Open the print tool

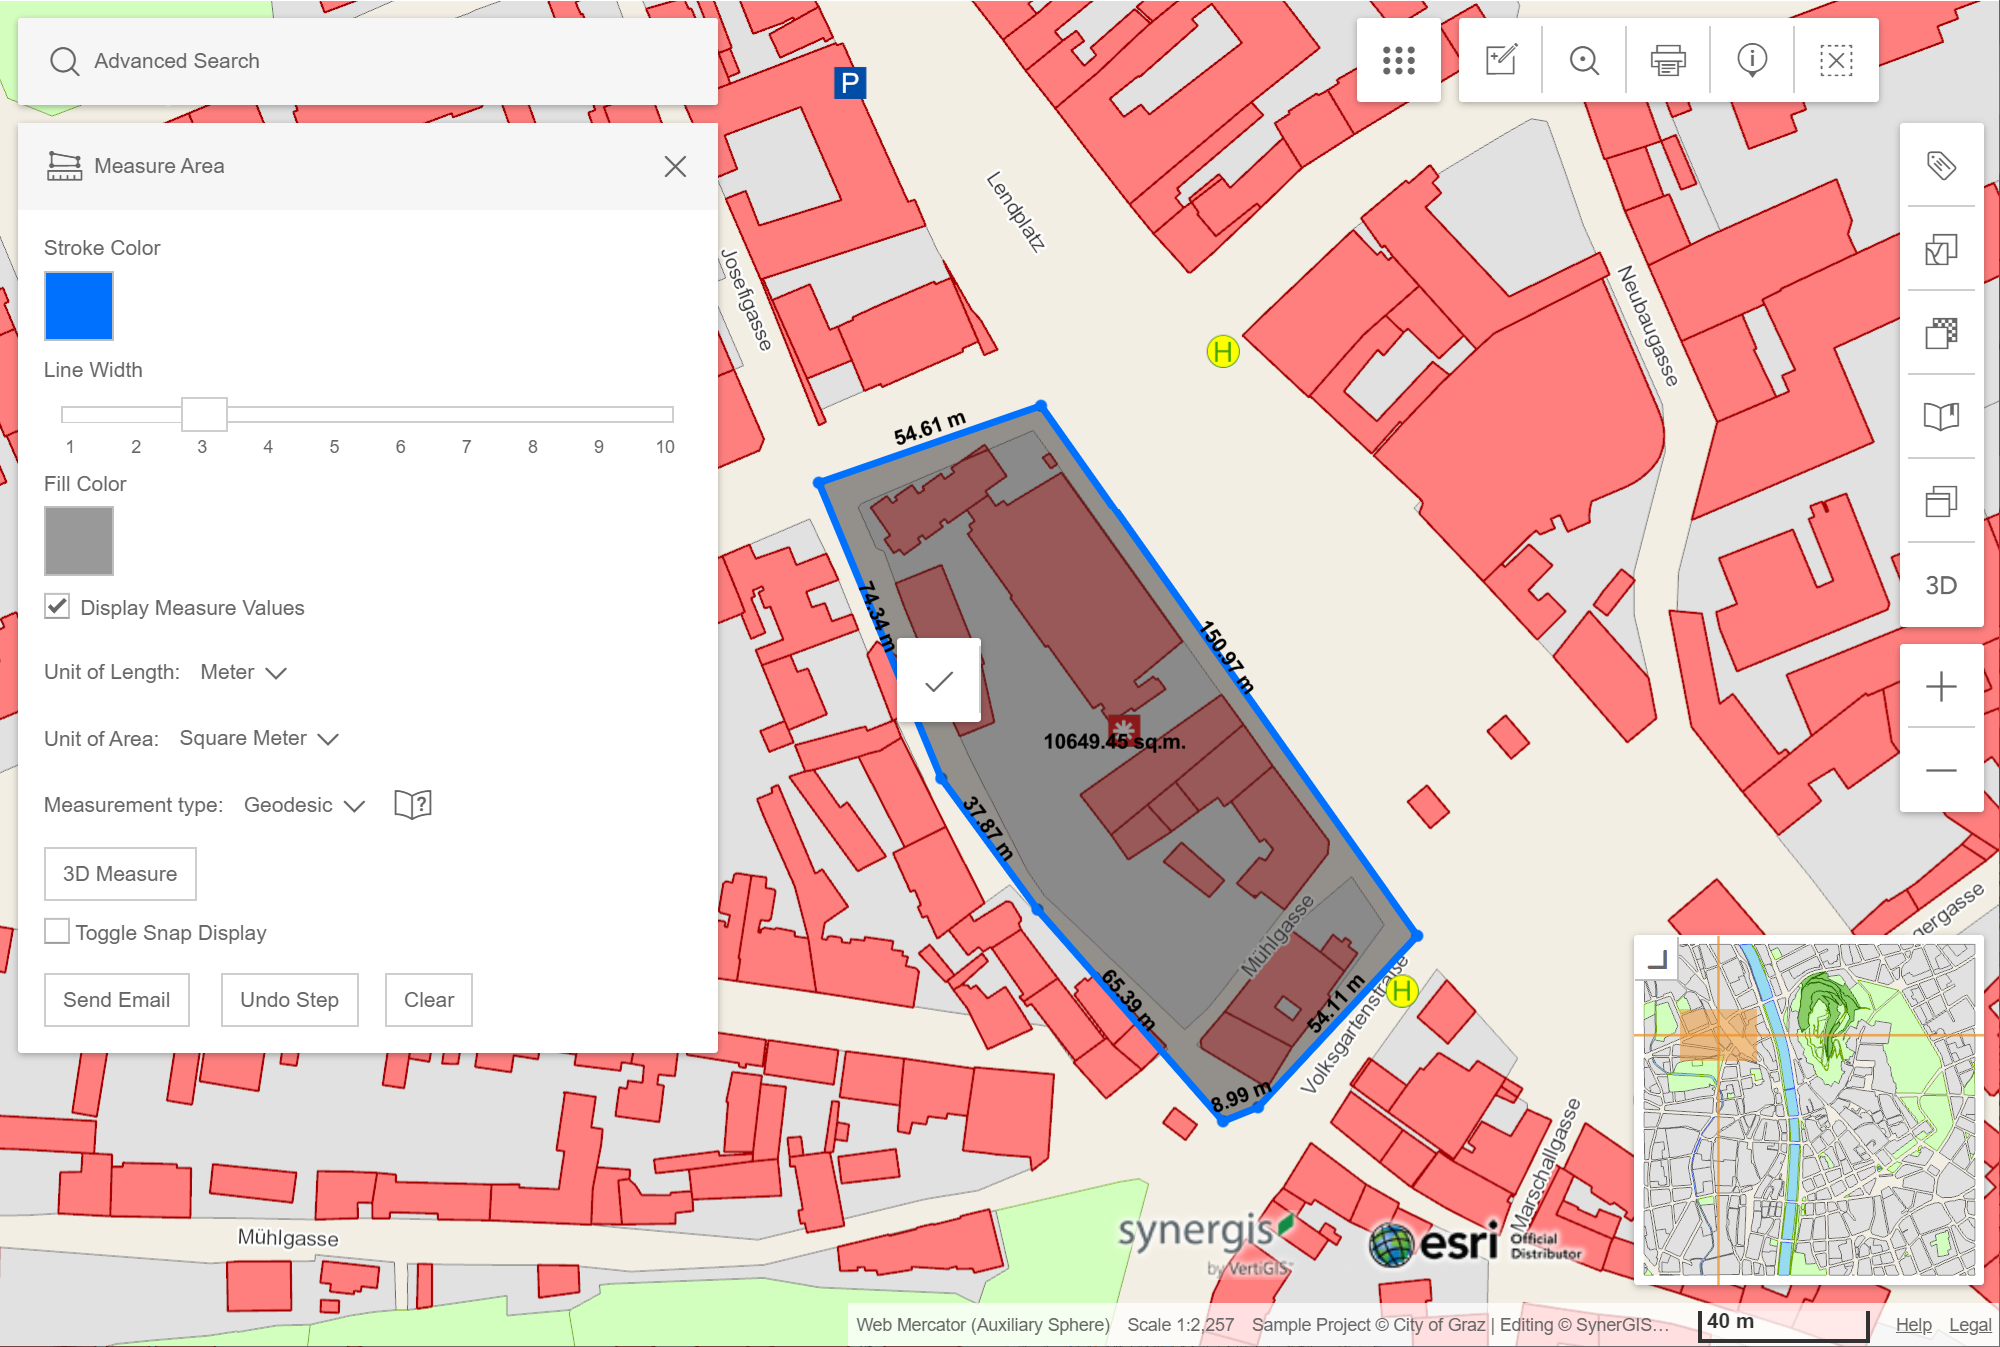(x=1668, y=60)
